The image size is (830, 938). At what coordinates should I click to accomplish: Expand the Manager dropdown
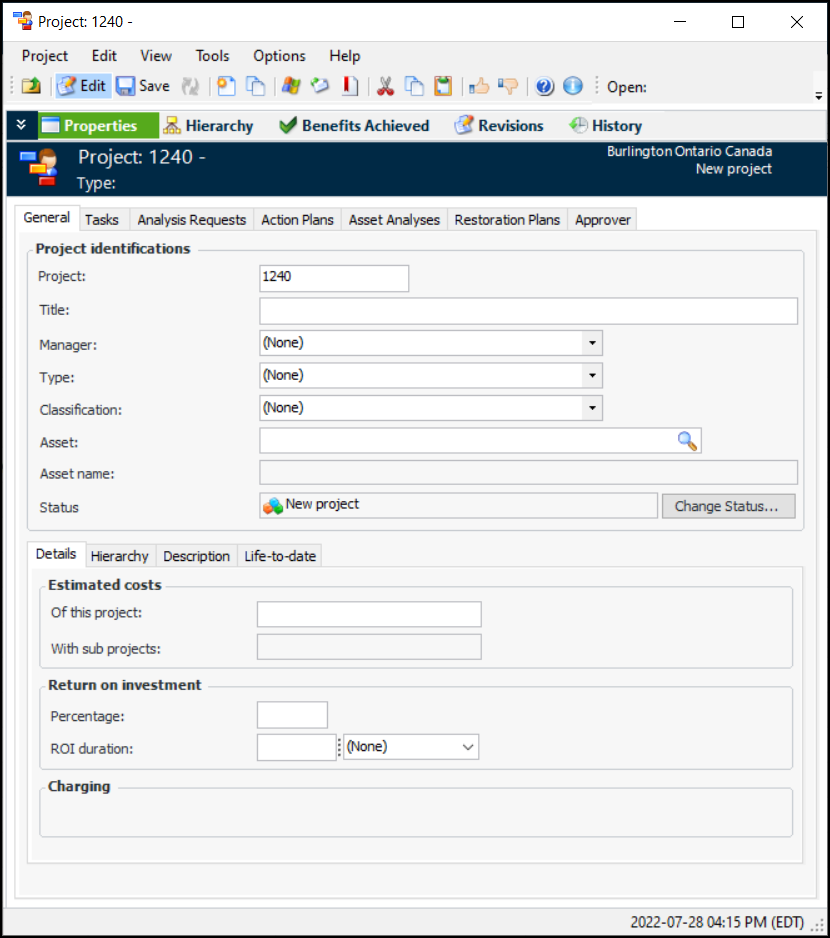click(x=592, y=343)
